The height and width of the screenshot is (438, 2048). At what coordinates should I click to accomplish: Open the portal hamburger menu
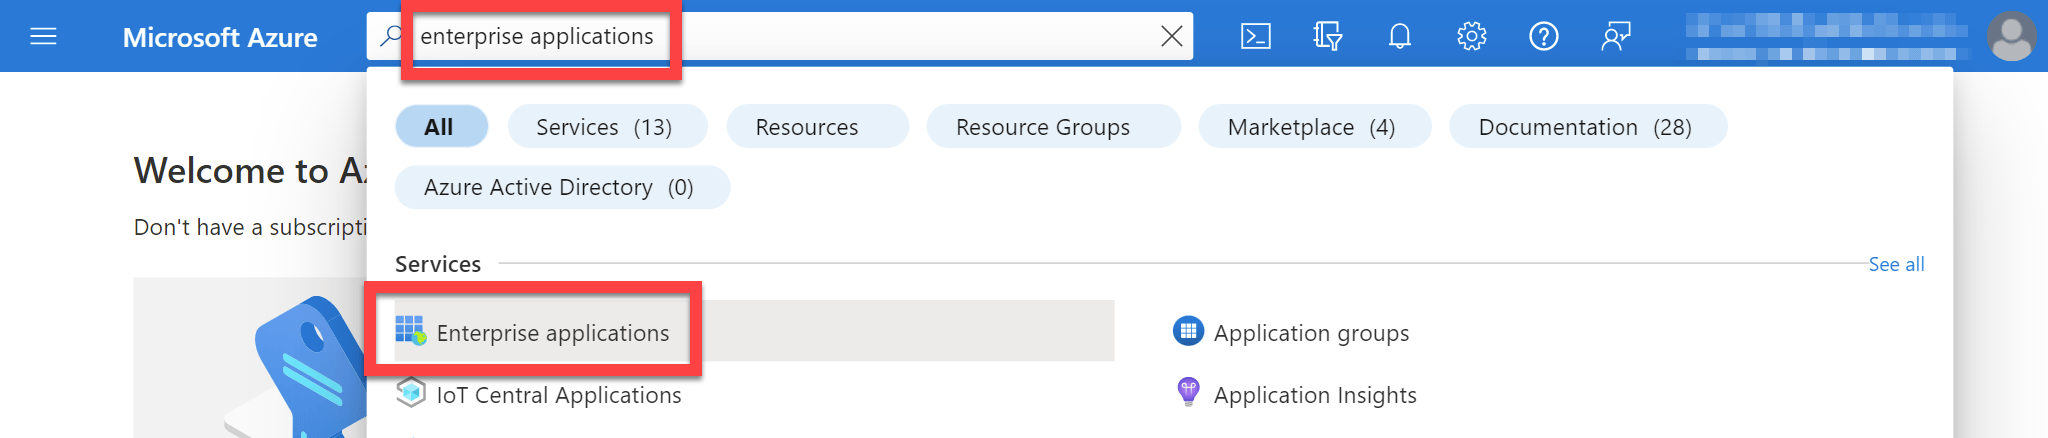(43, 37)
